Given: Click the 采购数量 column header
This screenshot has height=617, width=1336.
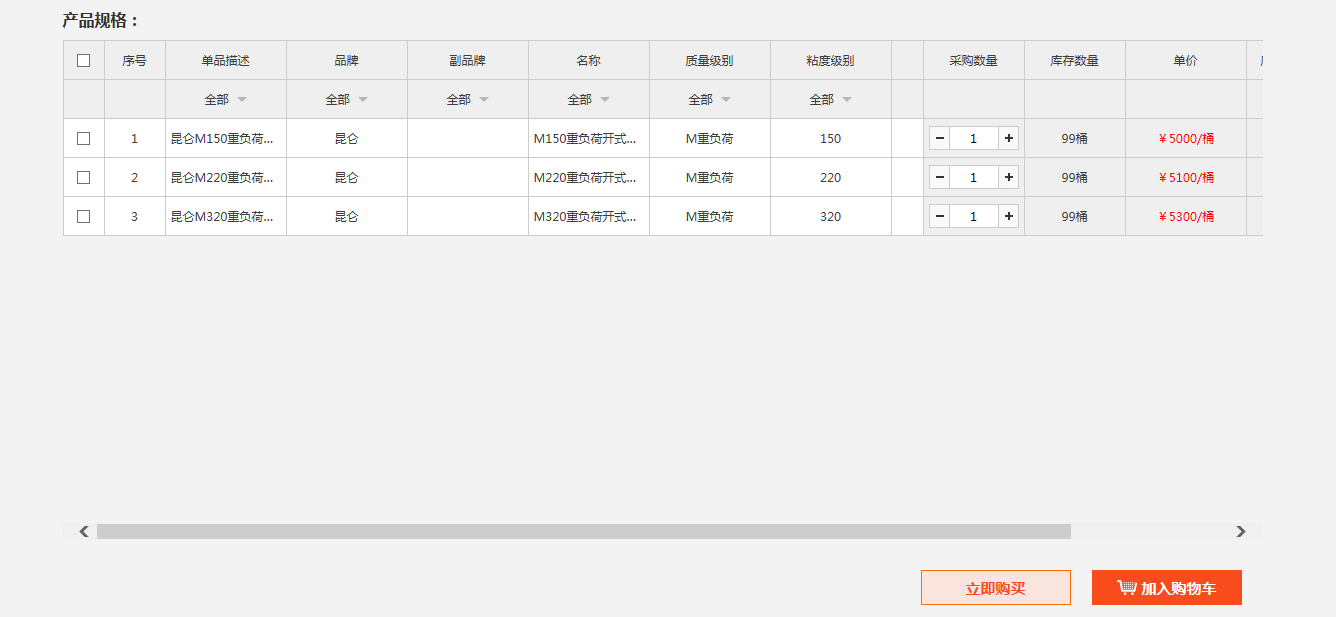Looking at the screenshot, I should coord(974,60).
